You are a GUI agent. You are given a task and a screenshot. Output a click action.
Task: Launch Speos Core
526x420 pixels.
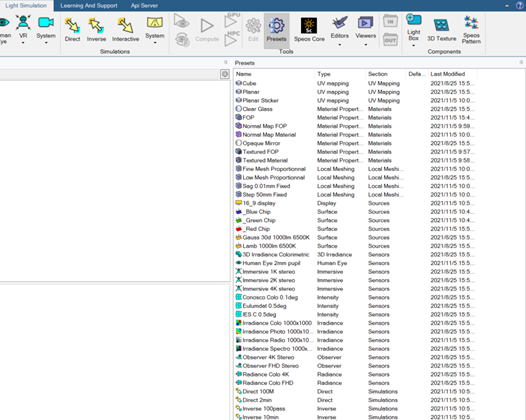tap(309, 30)
